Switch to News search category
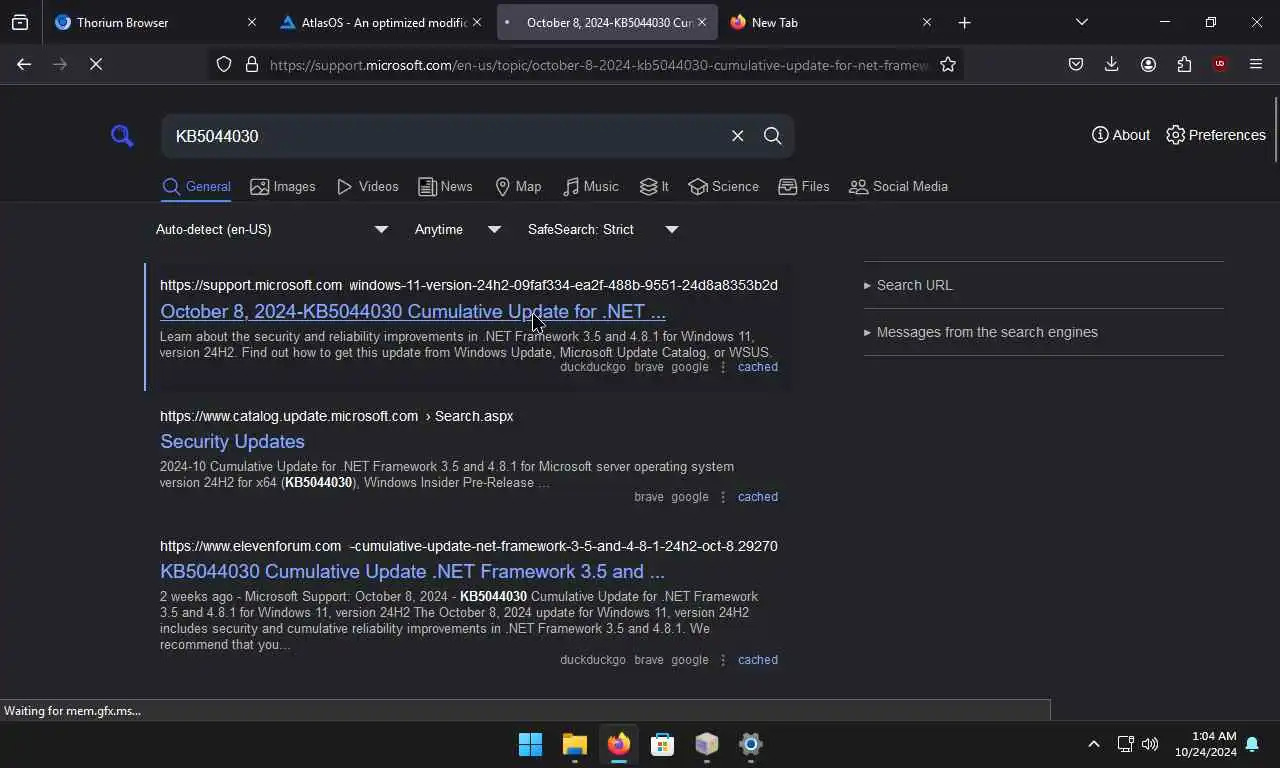1280x768 pixels. point(445,186)
